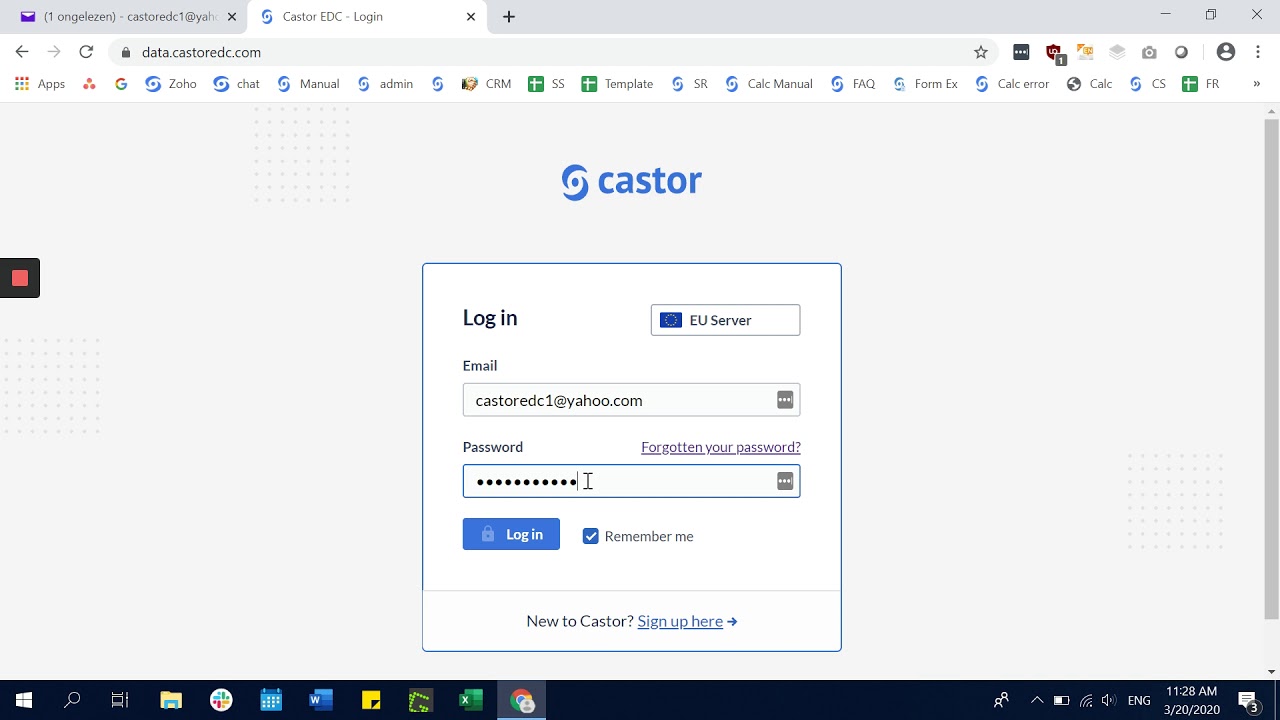Show more bookmarks via the chevron
The height and width of the screenshot is (720, 1280).
point(1256,84)
